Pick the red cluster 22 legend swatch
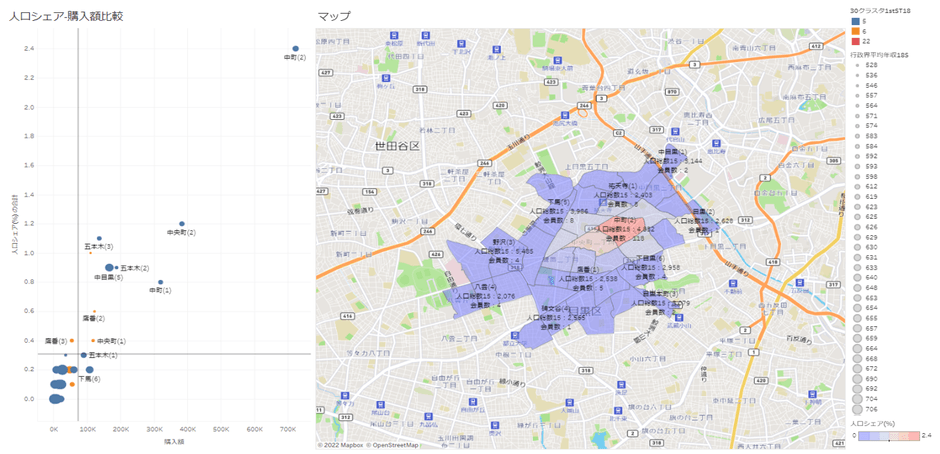 (x=854, y=40)
